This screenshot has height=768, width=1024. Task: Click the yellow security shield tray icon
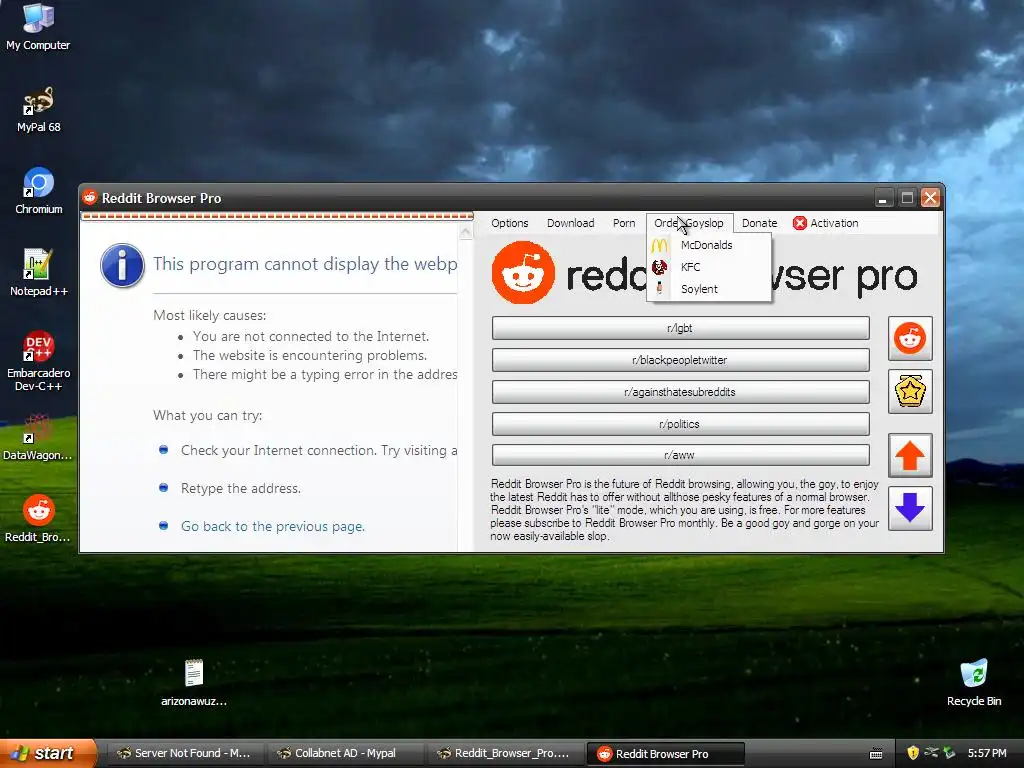(x=913, y=753)
